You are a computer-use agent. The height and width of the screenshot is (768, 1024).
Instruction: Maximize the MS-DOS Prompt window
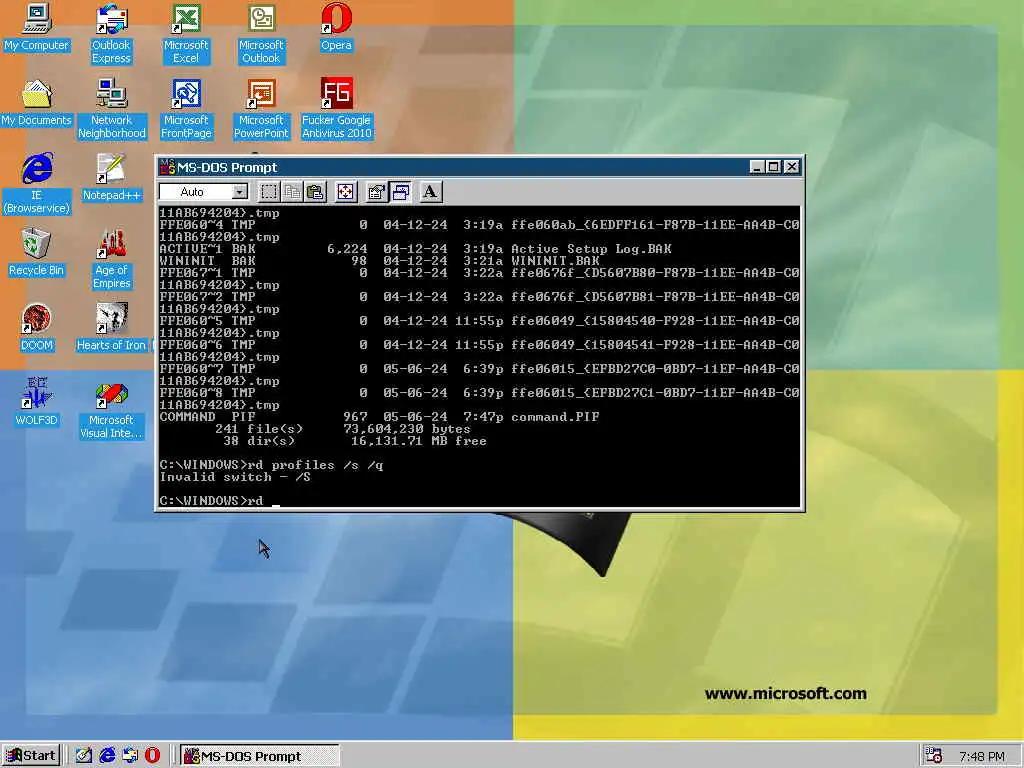tap(773, 167)
